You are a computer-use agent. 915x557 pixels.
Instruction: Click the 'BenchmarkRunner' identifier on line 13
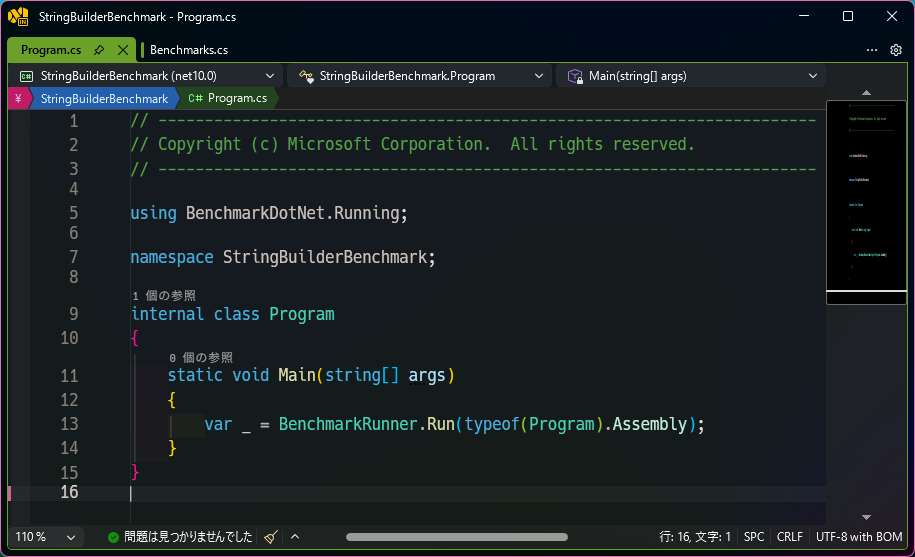click(348, 424)
